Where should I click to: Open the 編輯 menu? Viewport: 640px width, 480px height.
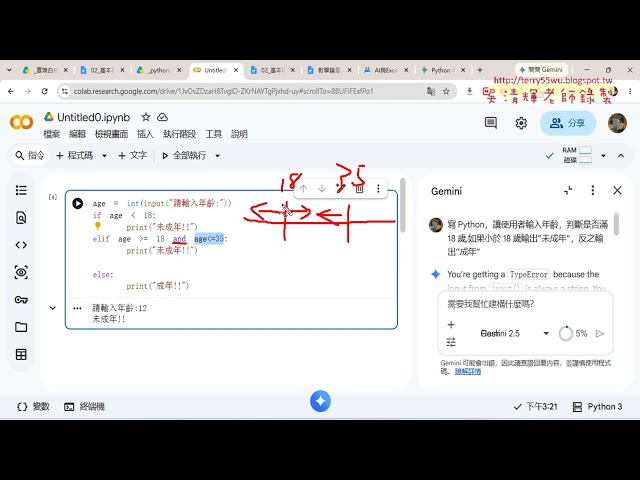[77, 134]
